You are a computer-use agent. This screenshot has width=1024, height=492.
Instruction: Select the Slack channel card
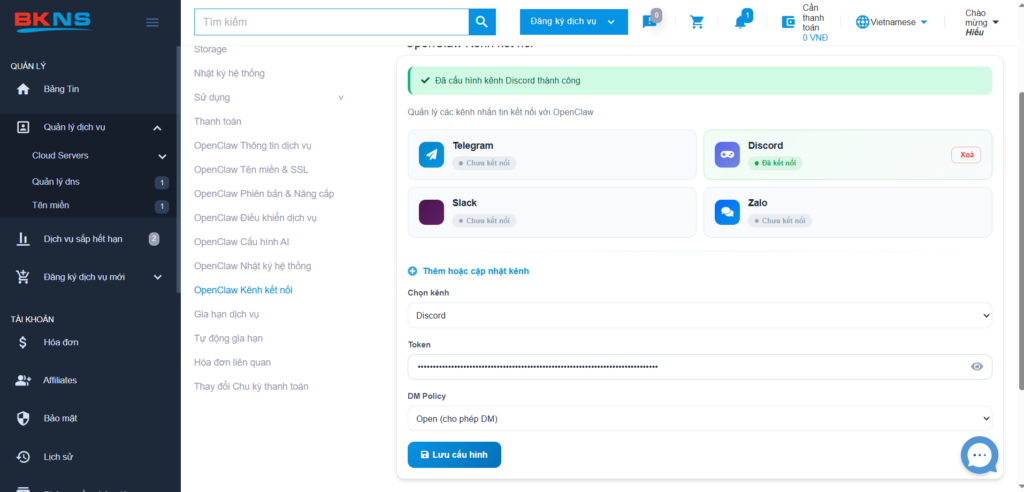click(552, 212)
